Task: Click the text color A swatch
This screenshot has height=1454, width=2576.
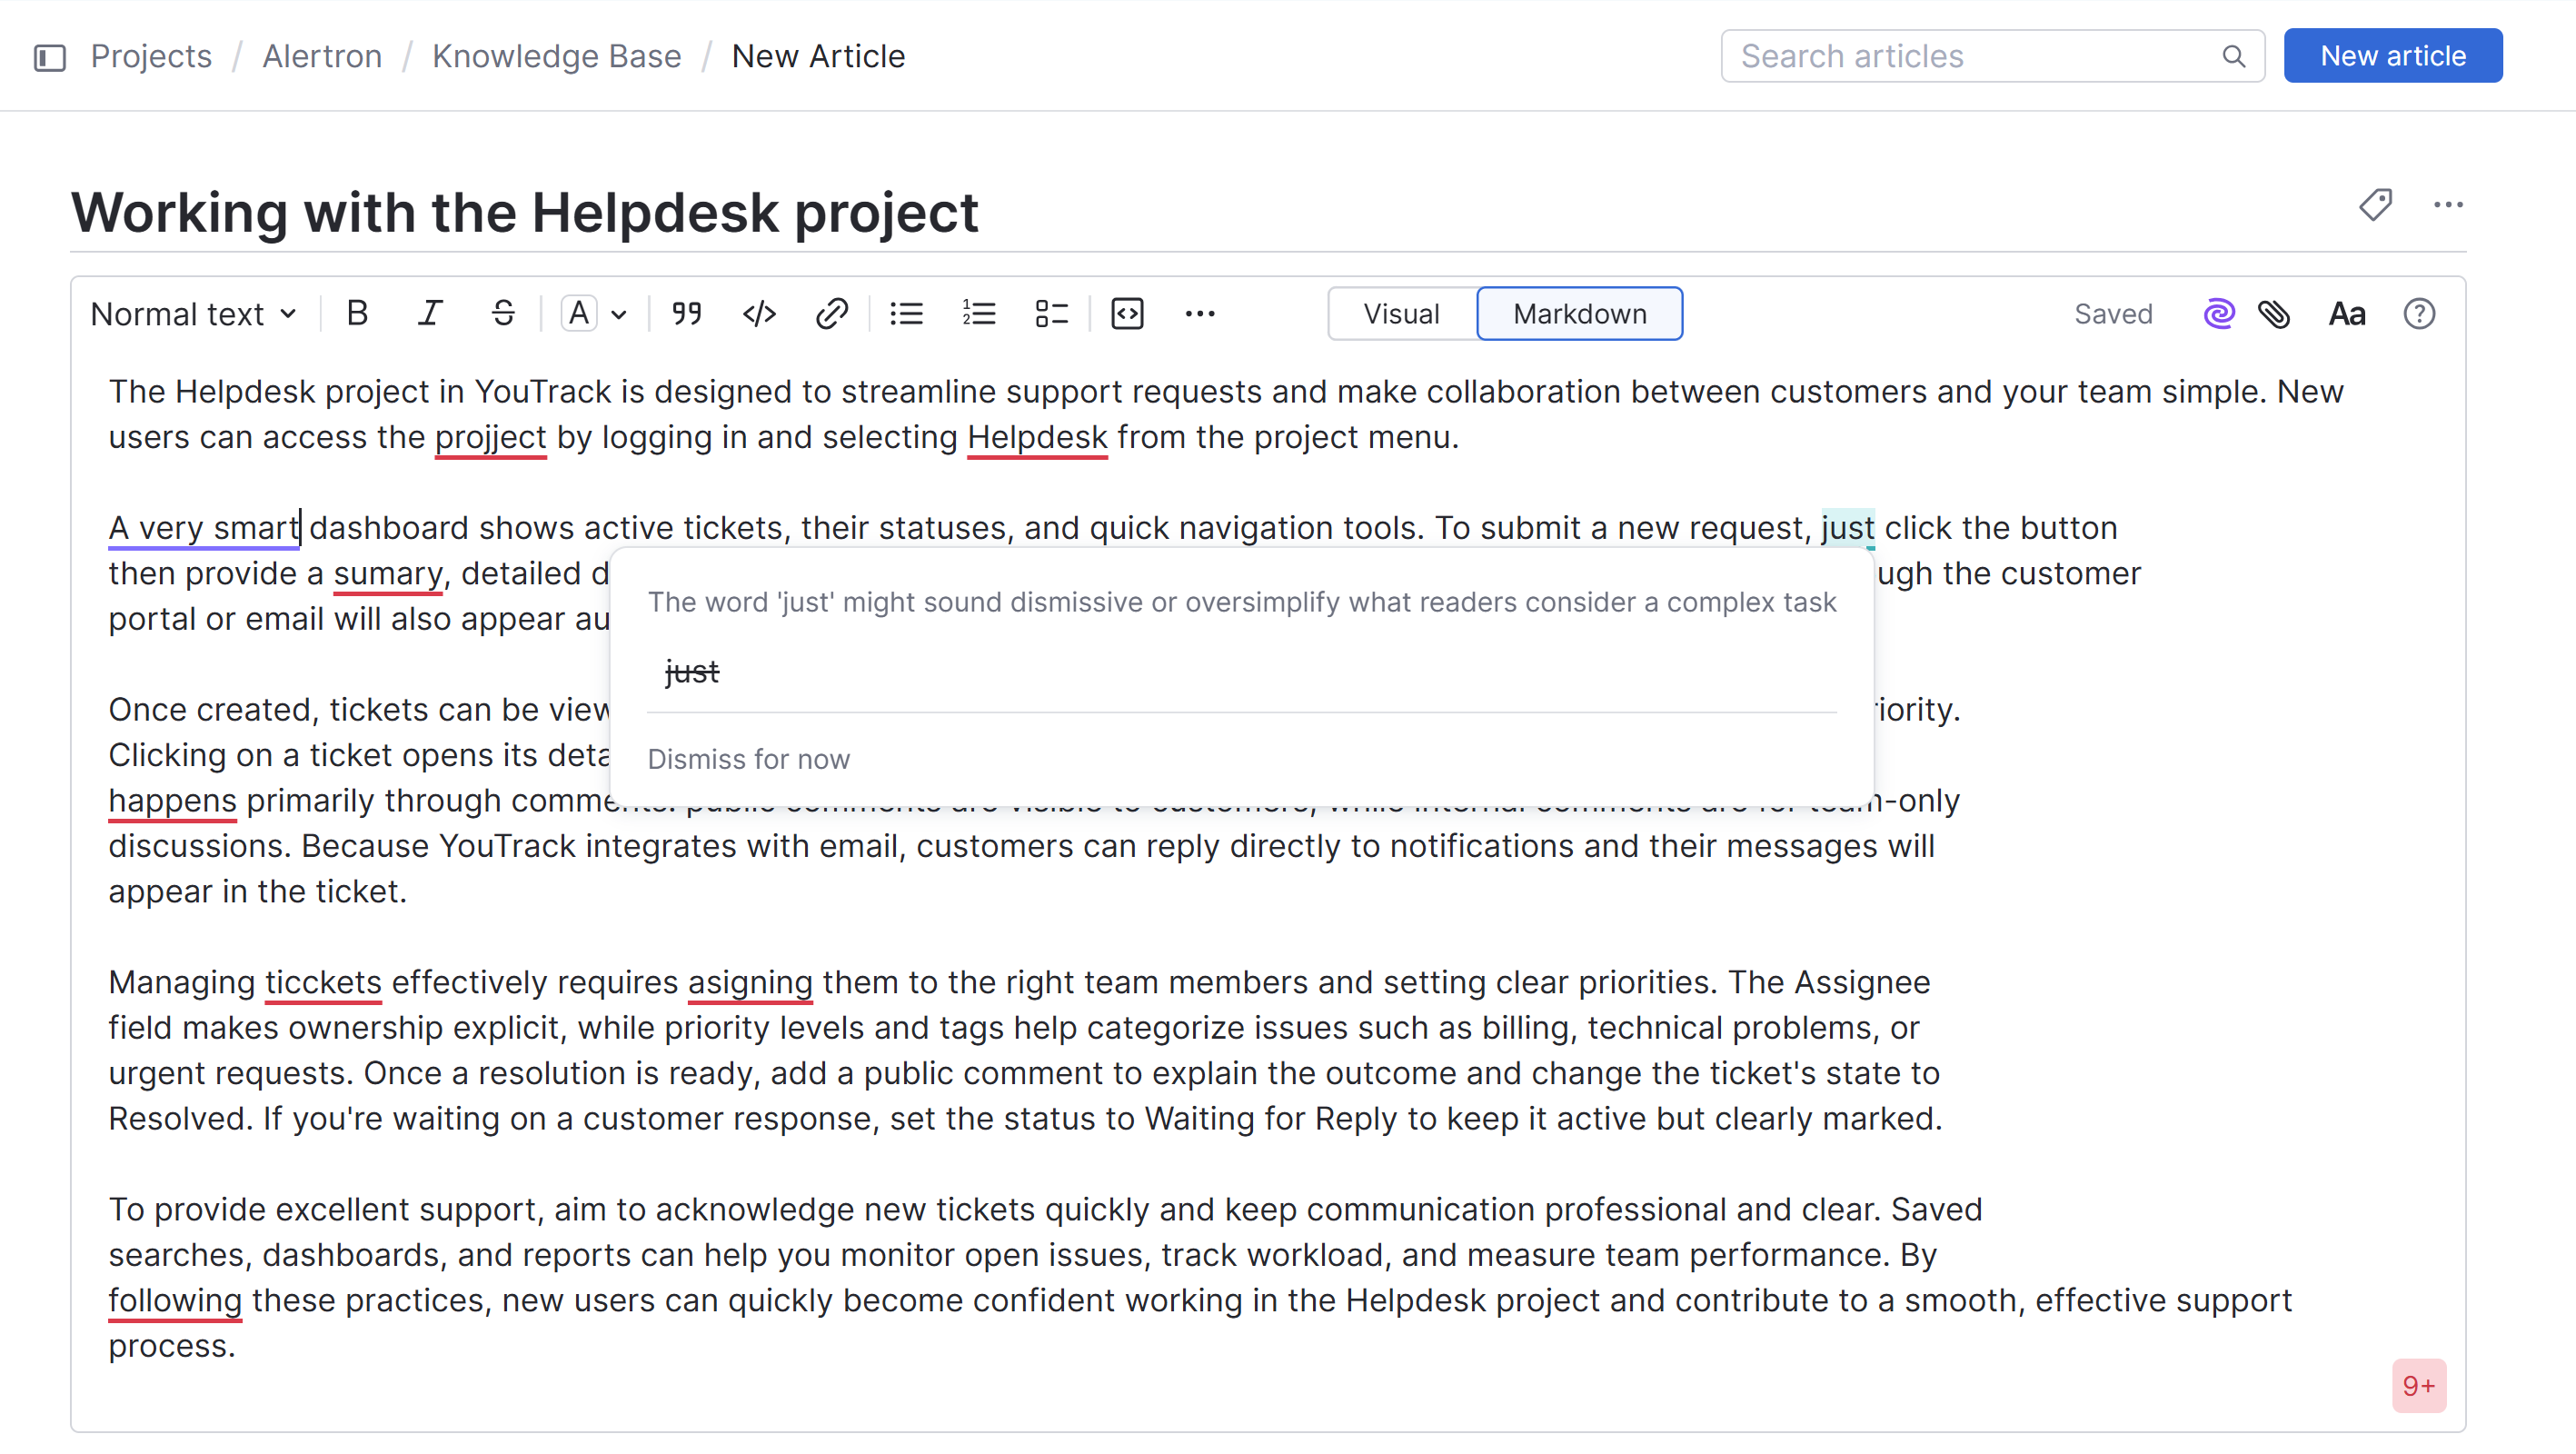Action: [x=579, y=314]
